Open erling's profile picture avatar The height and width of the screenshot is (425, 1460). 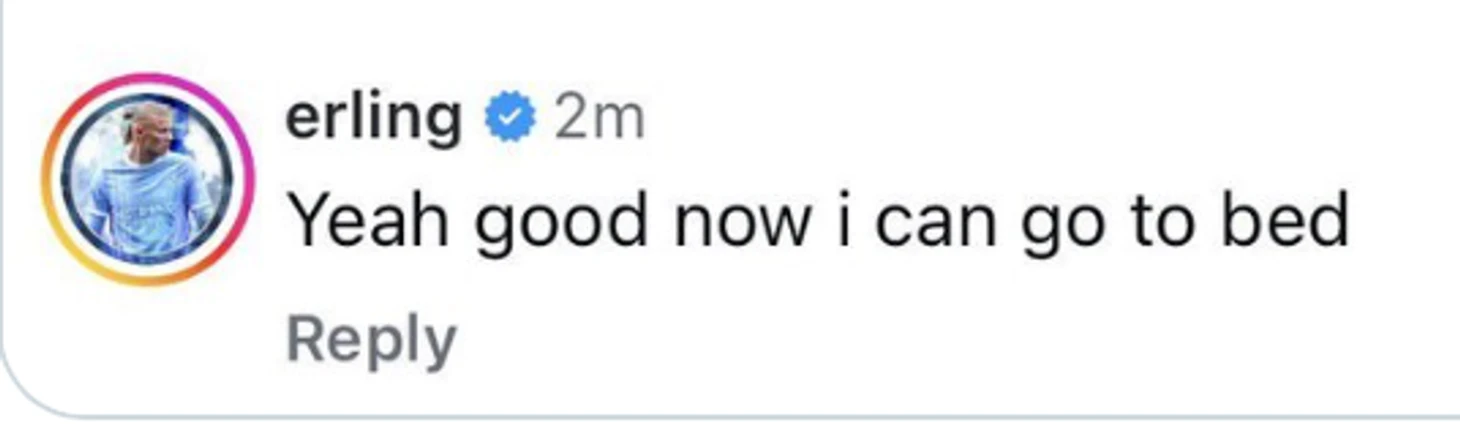pos(147,180)
